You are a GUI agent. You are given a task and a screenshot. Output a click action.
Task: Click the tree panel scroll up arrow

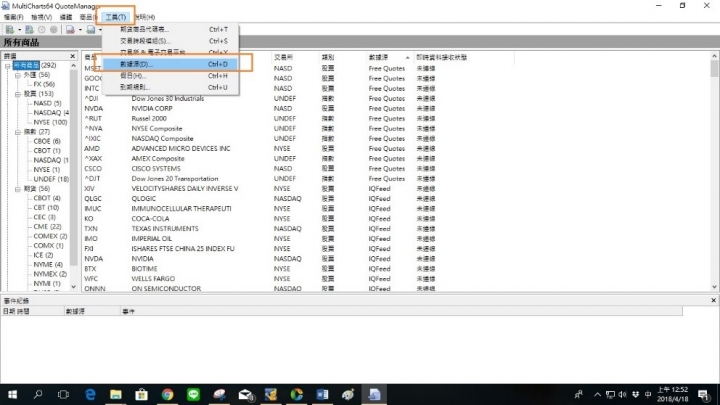(x=73, y=66)
